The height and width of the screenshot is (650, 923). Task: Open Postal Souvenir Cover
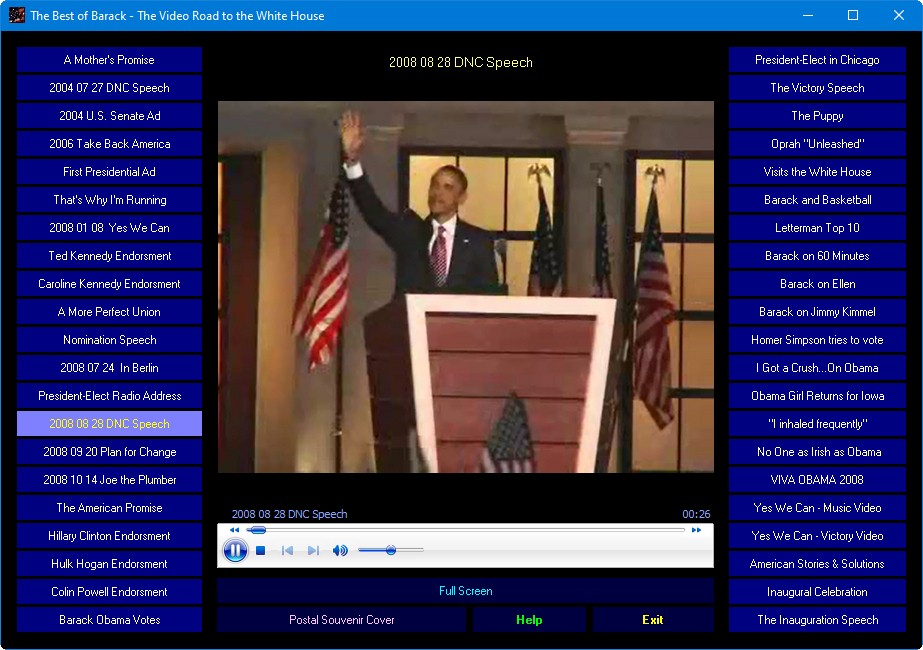point(341,619)
